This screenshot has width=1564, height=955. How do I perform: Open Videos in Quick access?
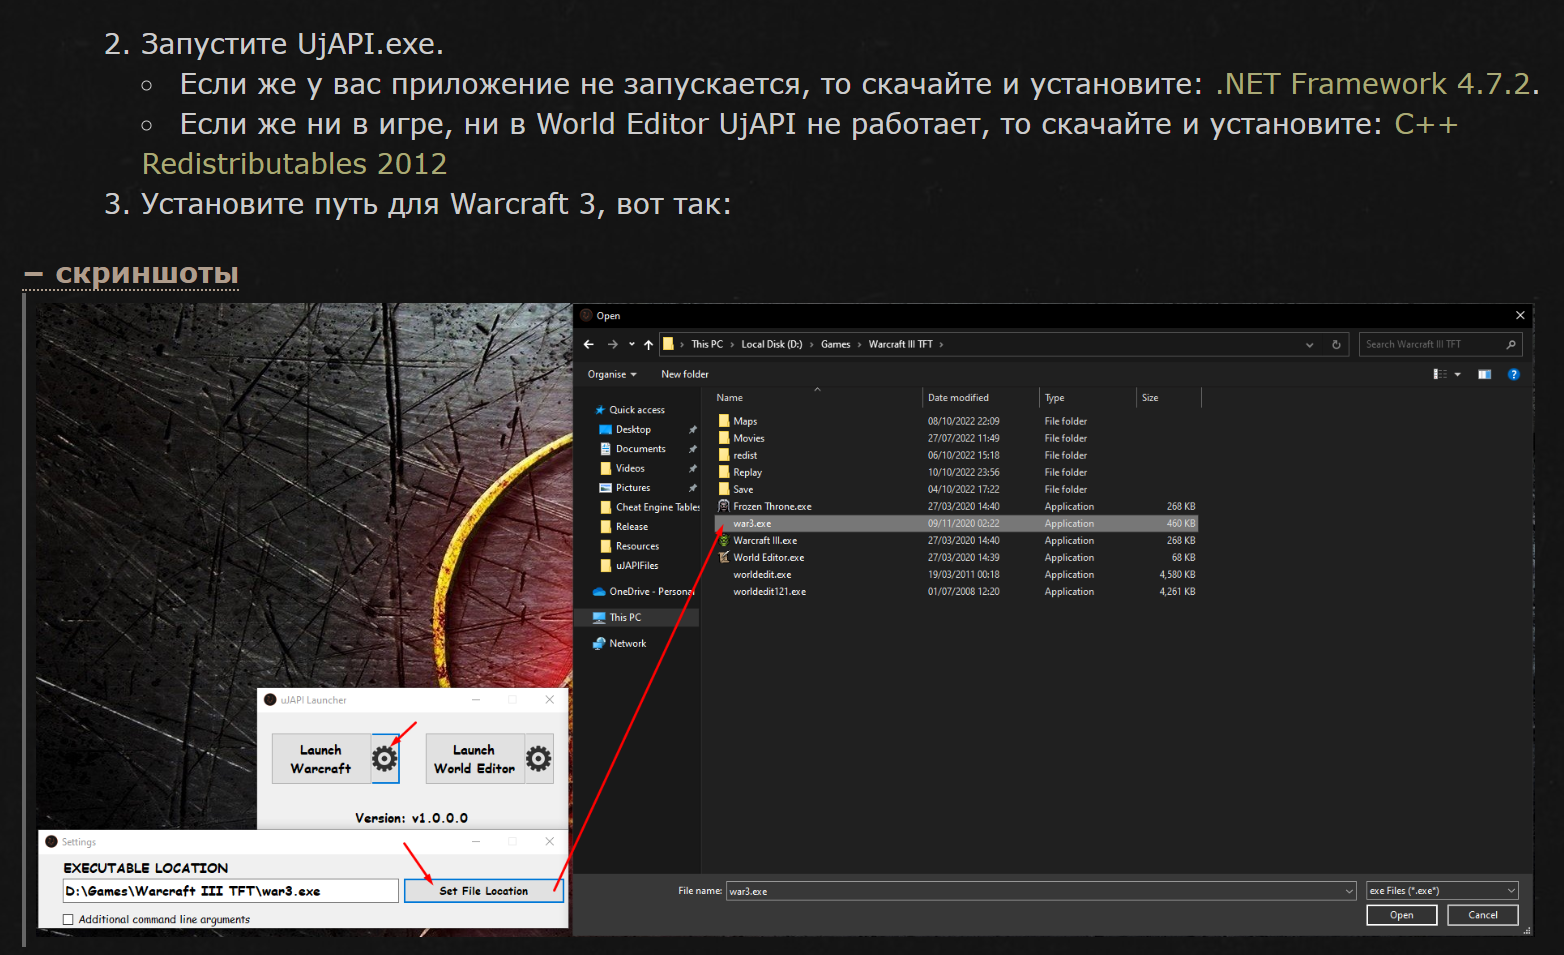(630, 468)
